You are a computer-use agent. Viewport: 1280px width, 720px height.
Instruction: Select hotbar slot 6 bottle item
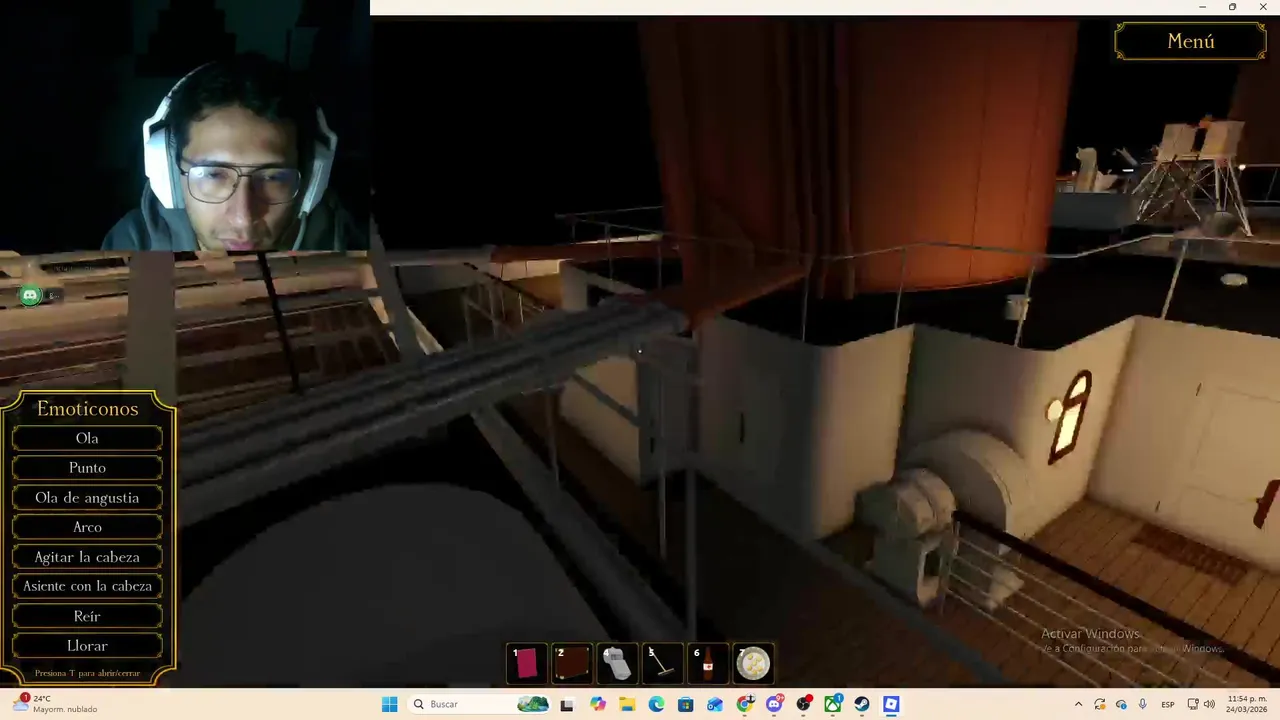coord(707,663)
